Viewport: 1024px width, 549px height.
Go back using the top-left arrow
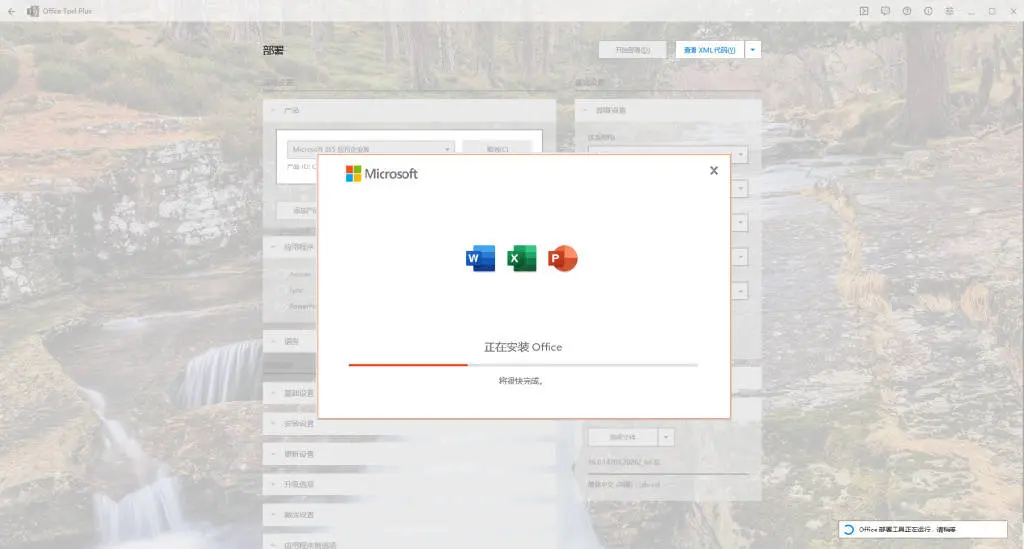point(11,11)
